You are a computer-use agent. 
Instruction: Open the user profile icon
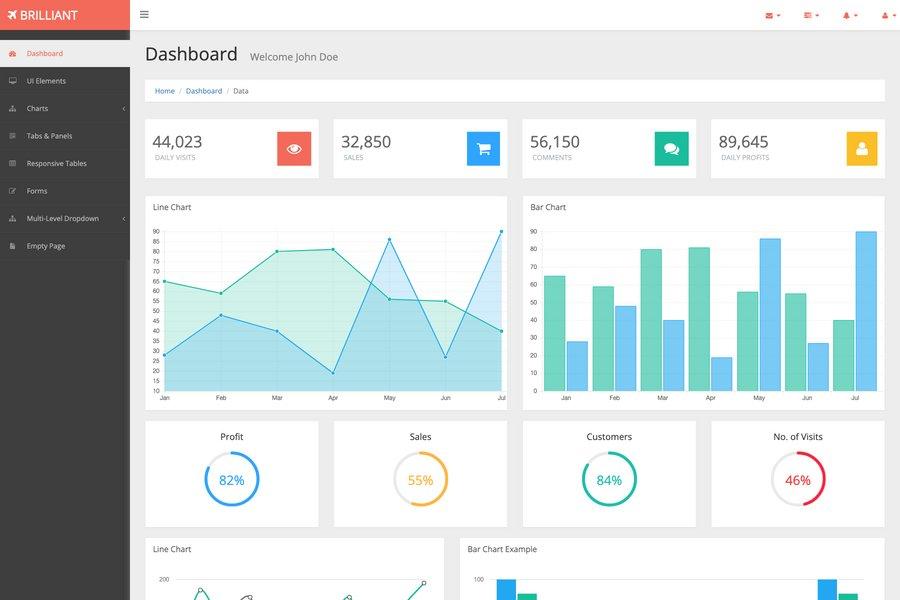click(883, 15)
